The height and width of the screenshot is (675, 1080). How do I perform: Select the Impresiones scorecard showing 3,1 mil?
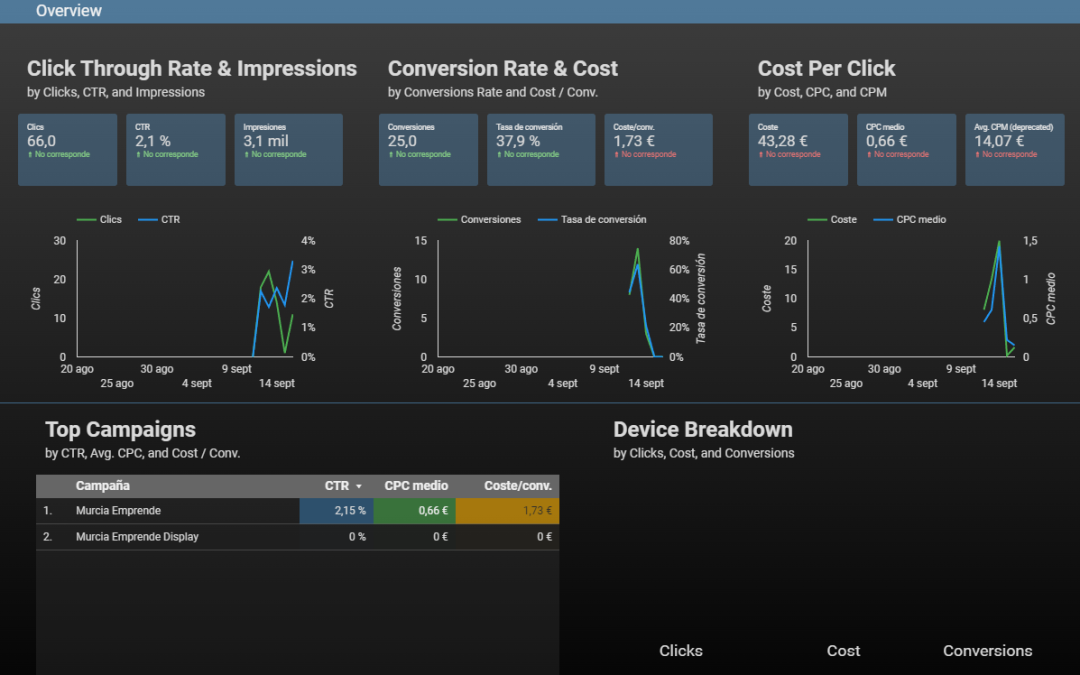(289, 149)
